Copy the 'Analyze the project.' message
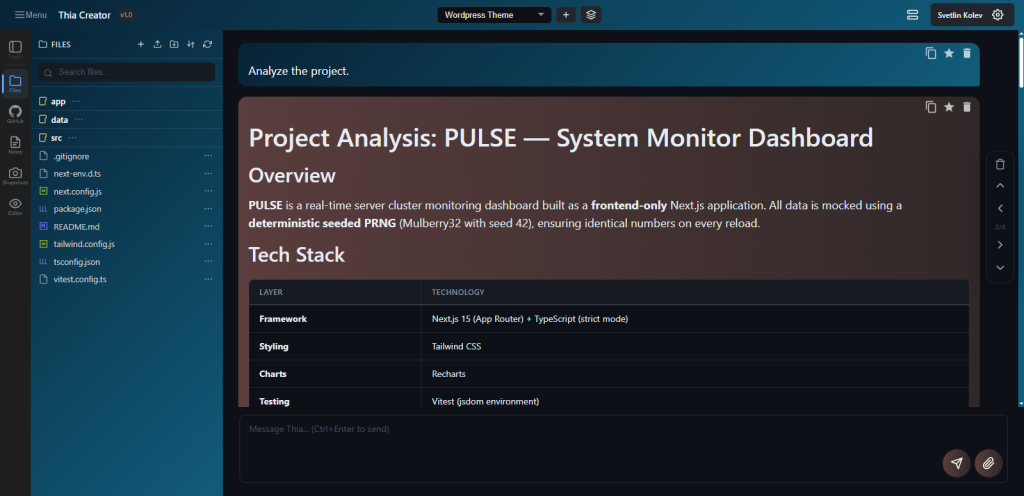The width and height of the screenshot is (1024, 496). tap(931, 54)
